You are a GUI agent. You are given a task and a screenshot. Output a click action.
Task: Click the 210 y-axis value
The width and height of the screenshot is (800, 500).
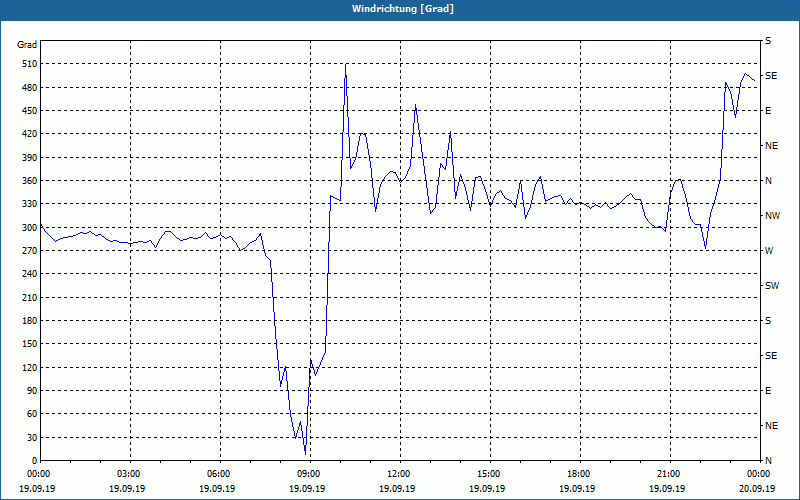[x=30, y=297]
